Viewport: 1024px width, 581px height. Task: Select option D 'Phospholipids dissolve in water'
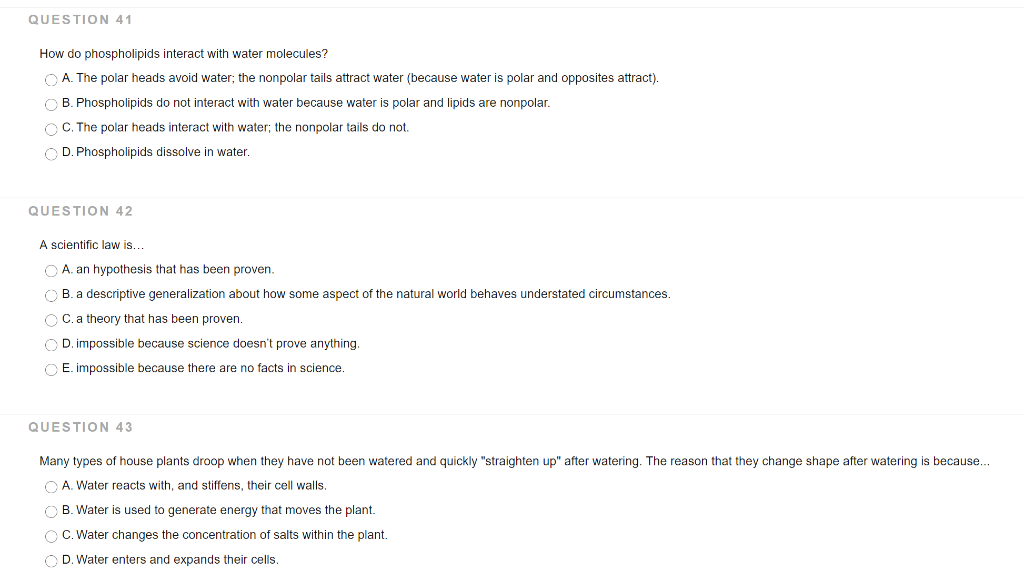pos(51,154)
